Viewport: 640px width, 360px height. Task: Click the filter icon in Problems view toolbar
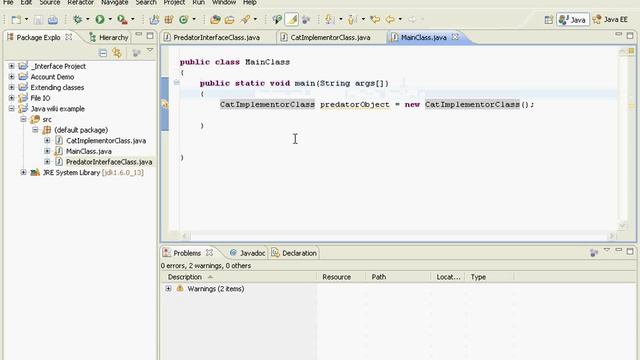coord(594,253)
